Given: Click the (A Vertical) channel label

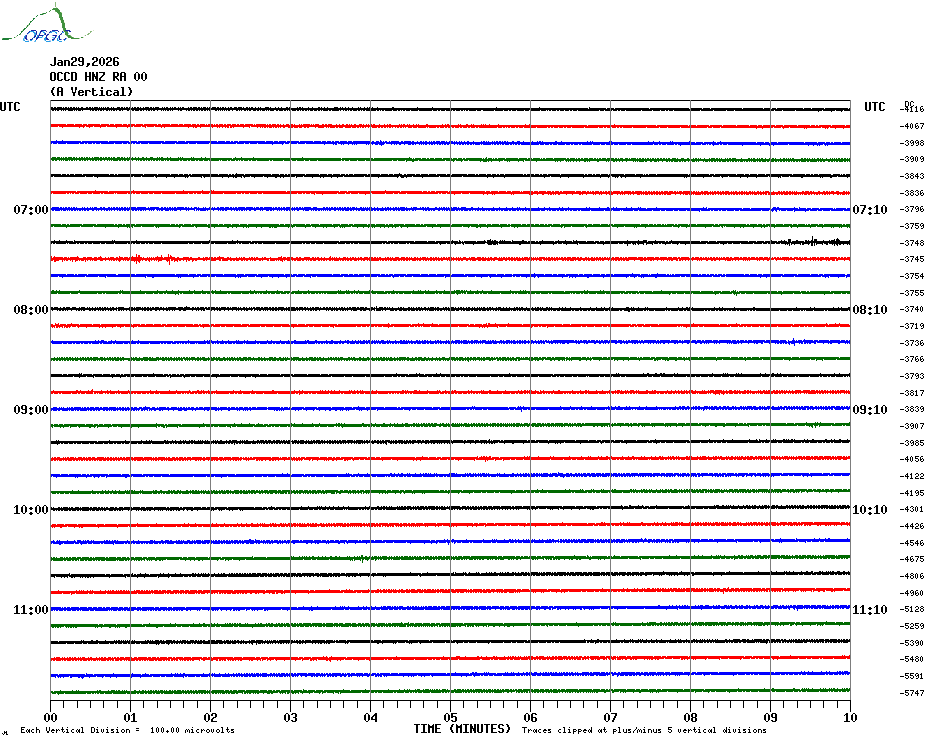Looking at the screenshot, I should [x=91, y=92].
